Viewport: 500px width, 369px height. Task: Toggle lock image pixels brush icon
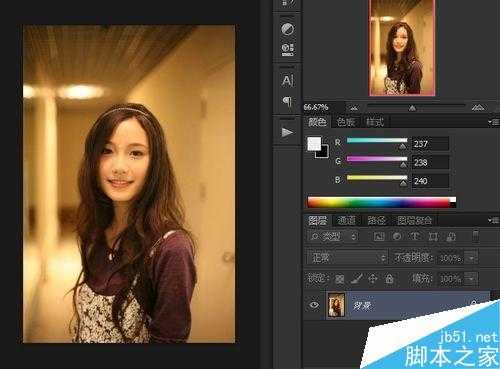[356, 279]
